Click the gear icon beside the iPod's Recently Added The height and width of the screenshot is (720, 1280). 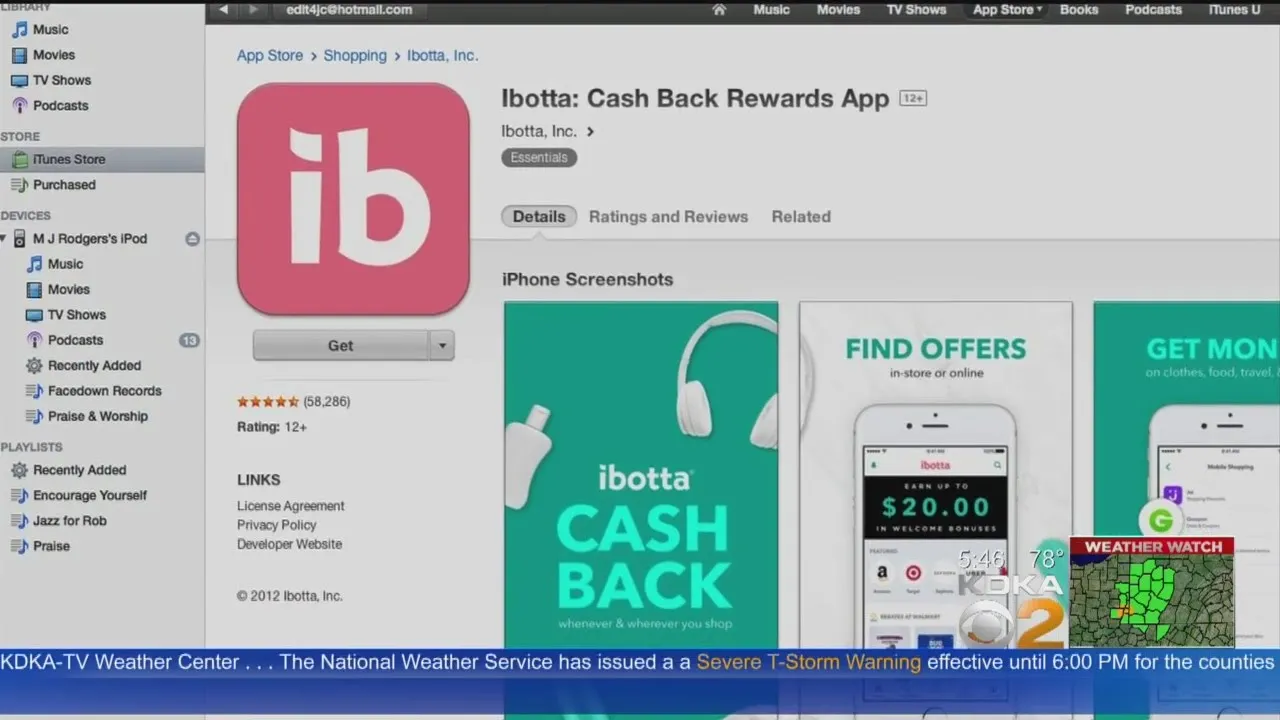tap(35, 366)
